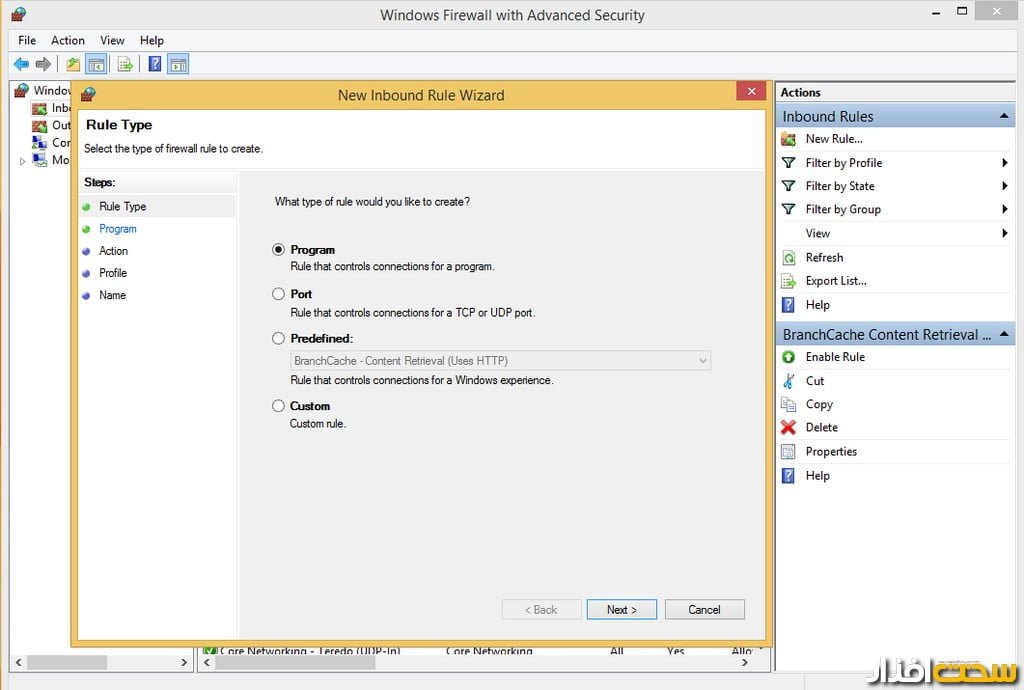Viewport: 1024px width, 690px height.
Task: Cancel the New Inbound Rule Wizard
Action: [x=704, y=609]
